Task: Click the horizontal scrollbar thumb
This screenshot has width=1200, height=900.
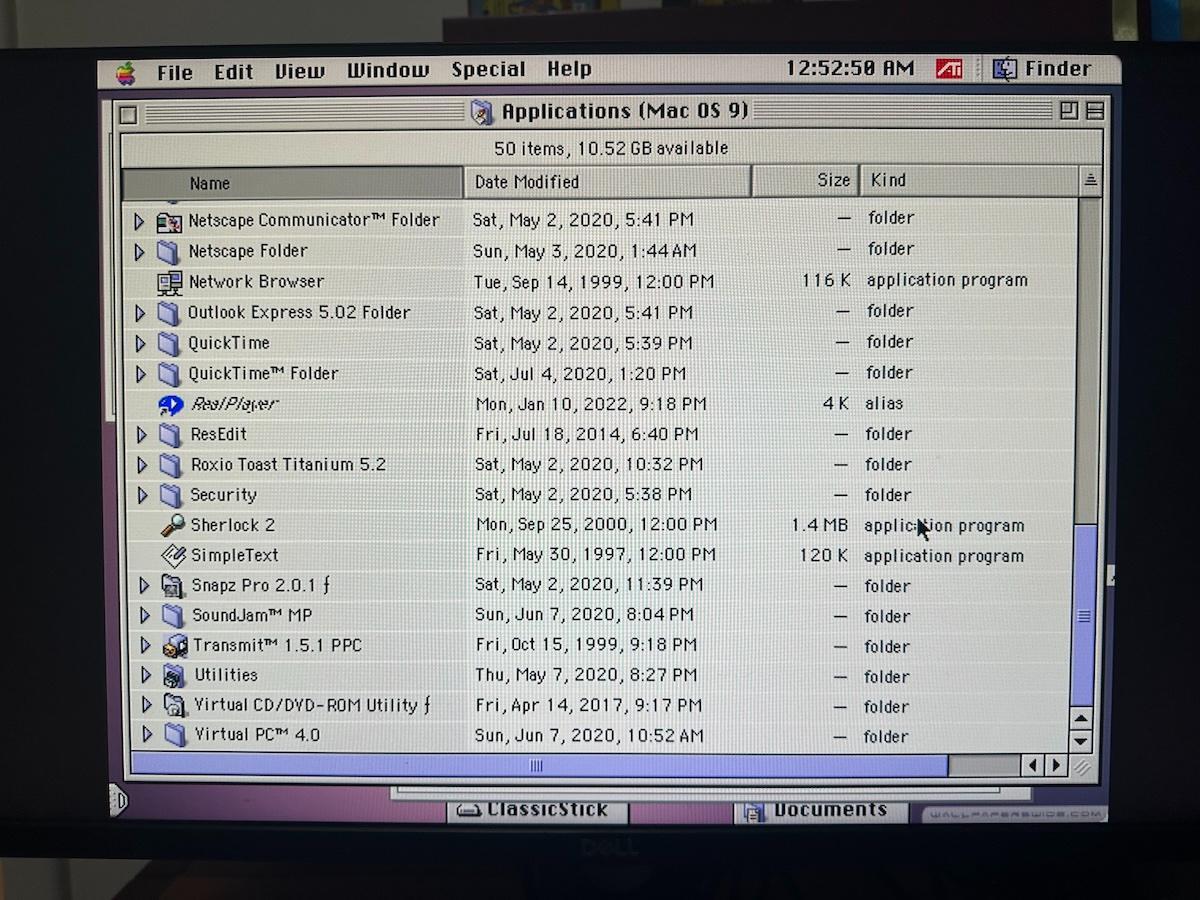Action: pyautogui.click(x=538, y=766)
